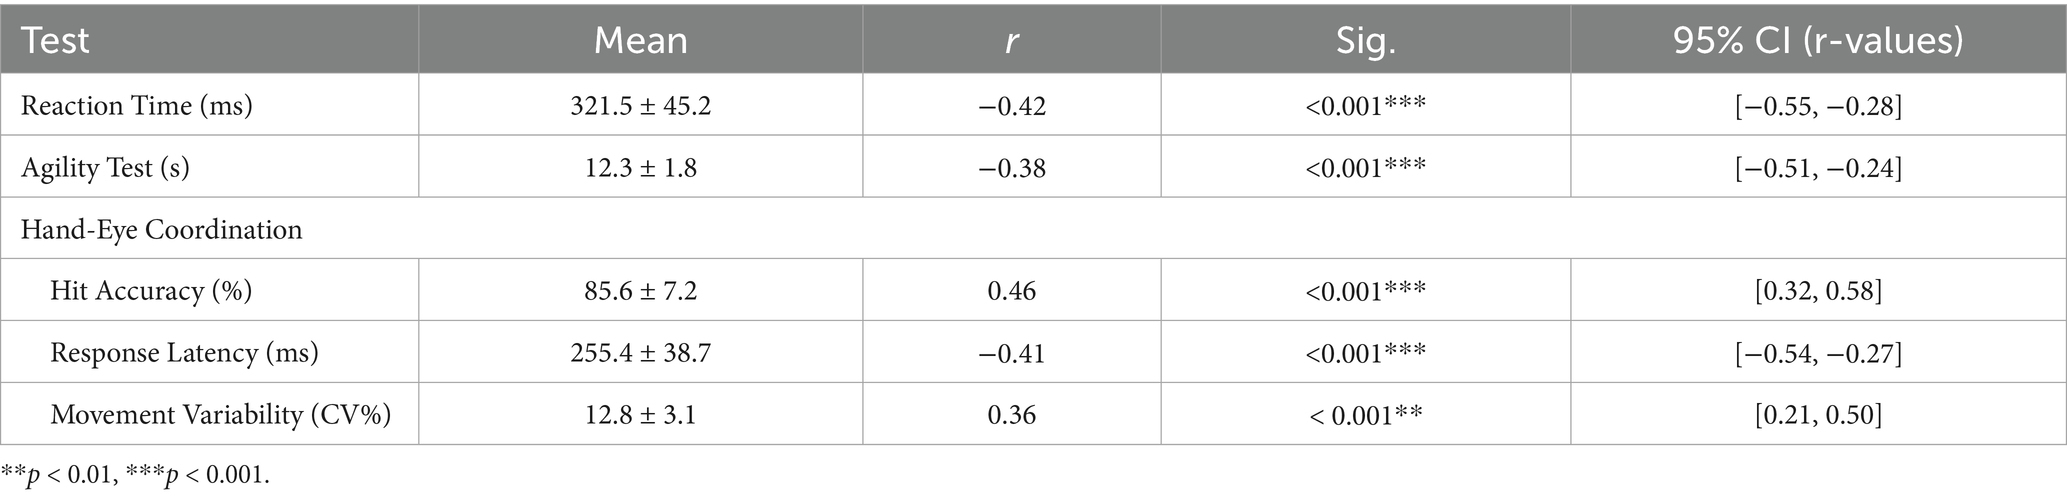2067x500 pixels.
Task: Click the mean value 321.5 ± 45.2
Action: point(640,106)
